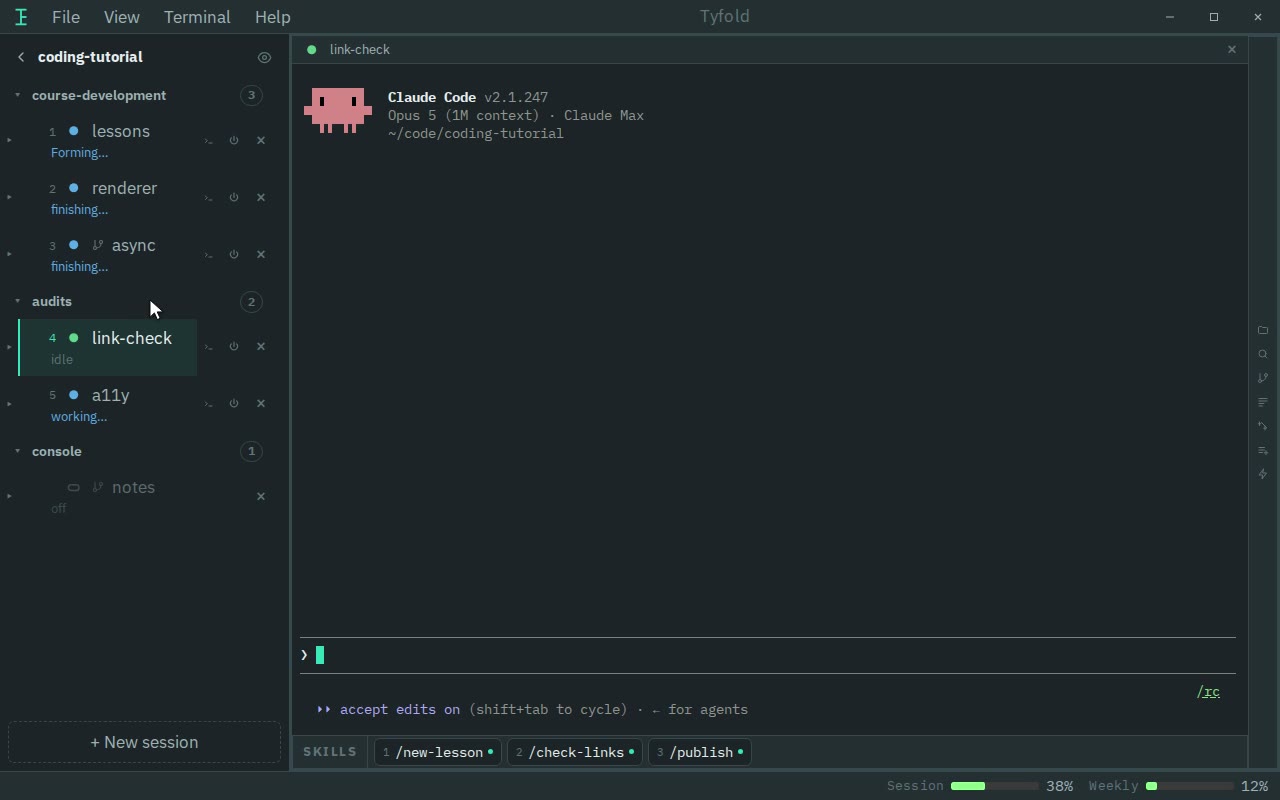The height and width of the screenshot is (800, 1280).
Task: Collapse the course-development group
Action: [17, 95]
